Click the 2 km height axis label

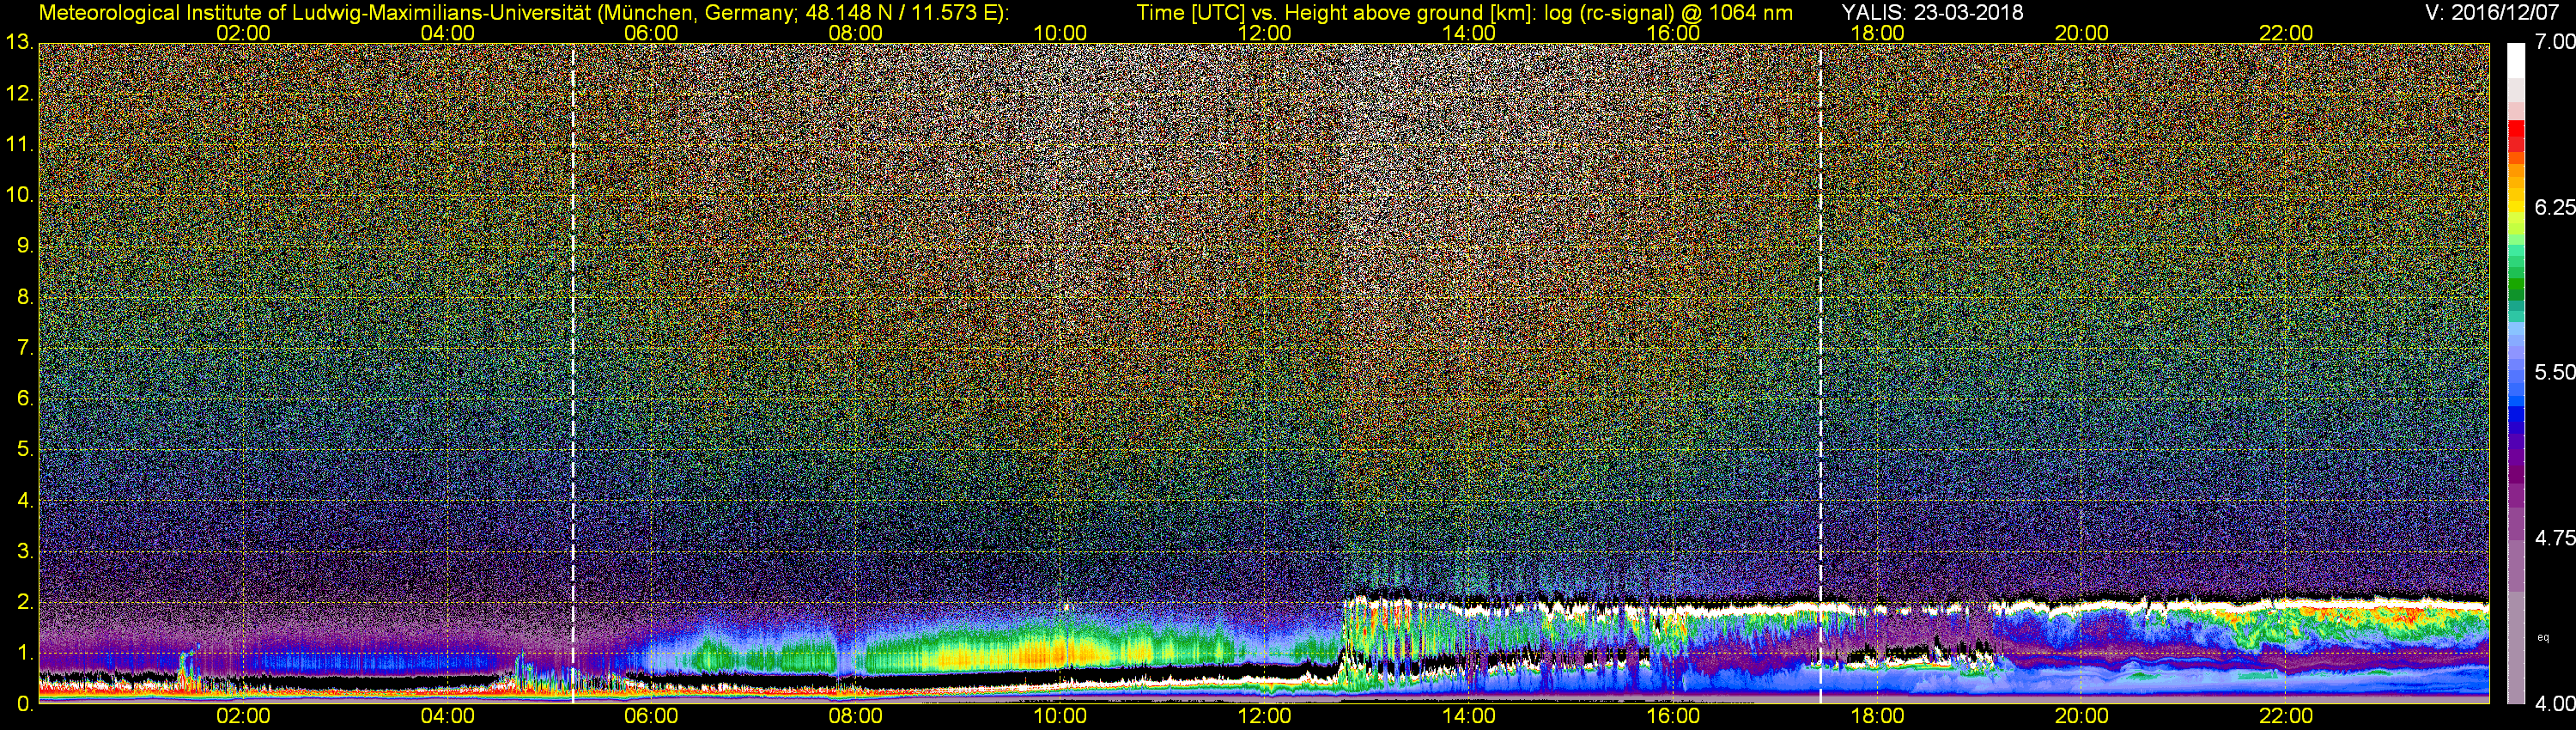tap(25, 602)
